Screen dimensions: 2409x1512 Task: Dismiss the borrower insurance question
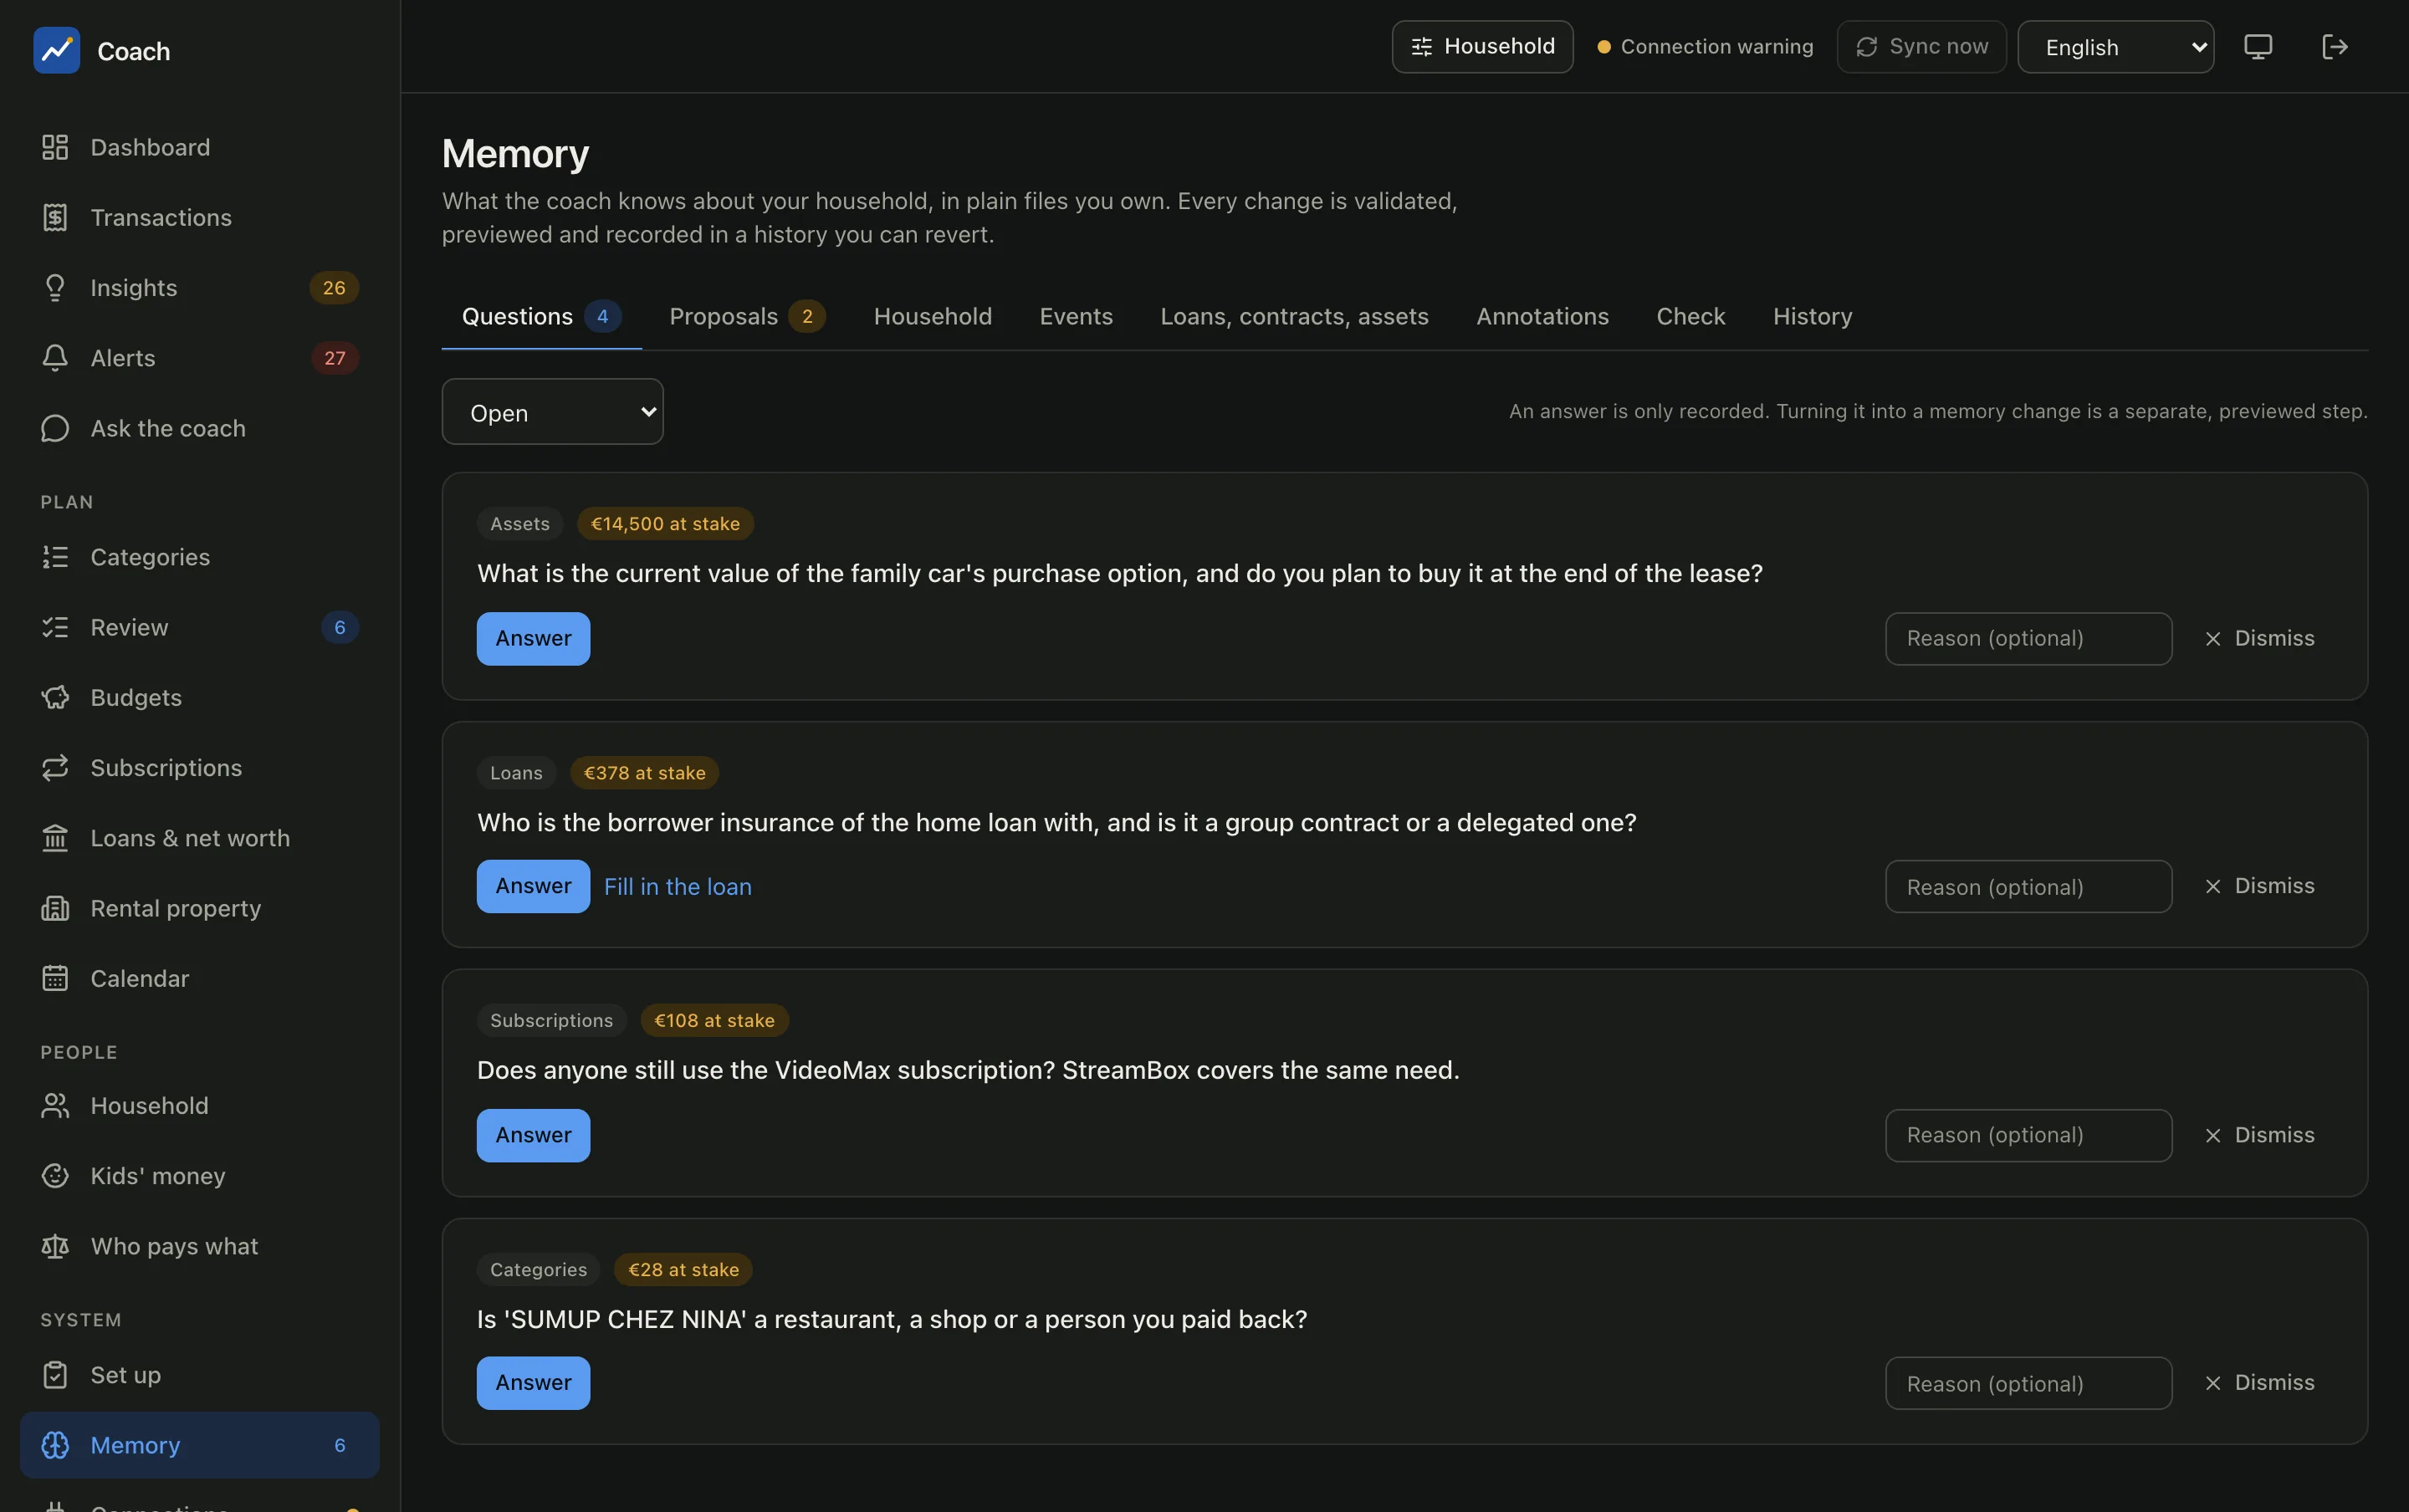[x=2259, y=886]
